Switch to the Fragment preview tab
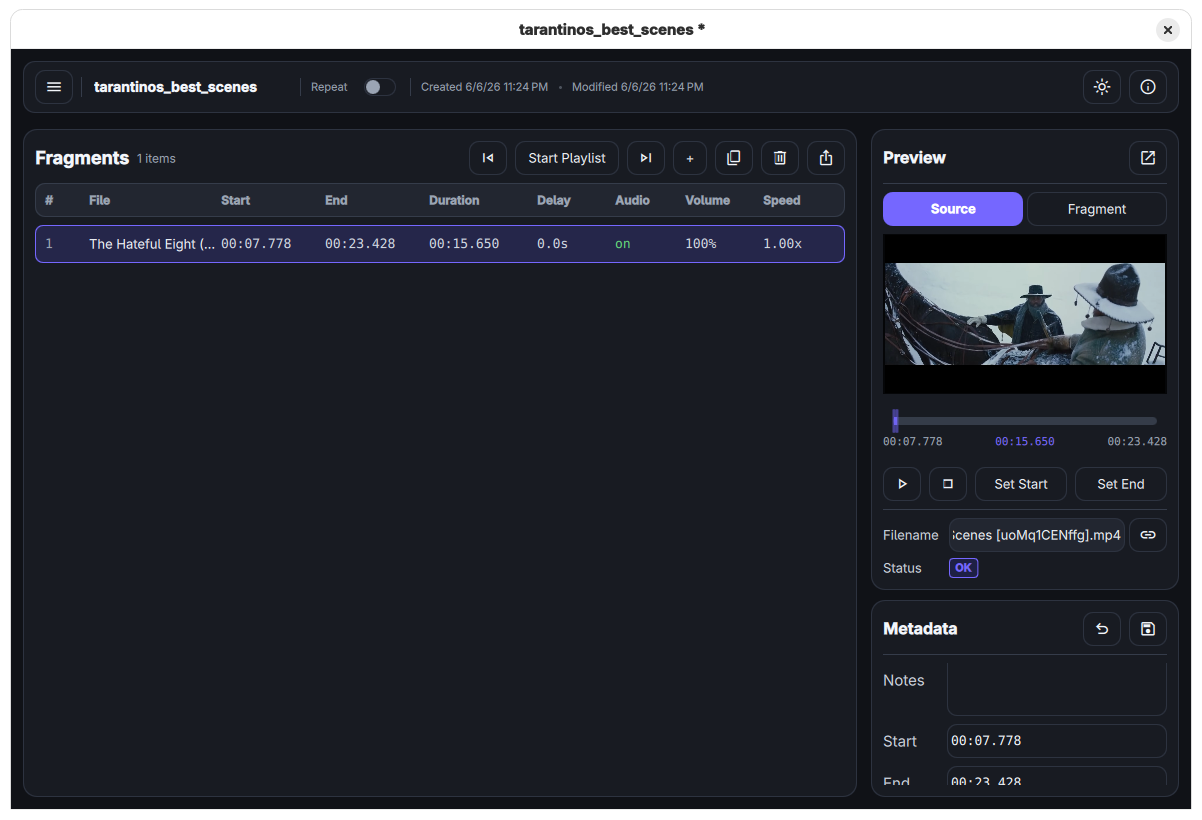1202x820 pixels. pos(1097,209)
